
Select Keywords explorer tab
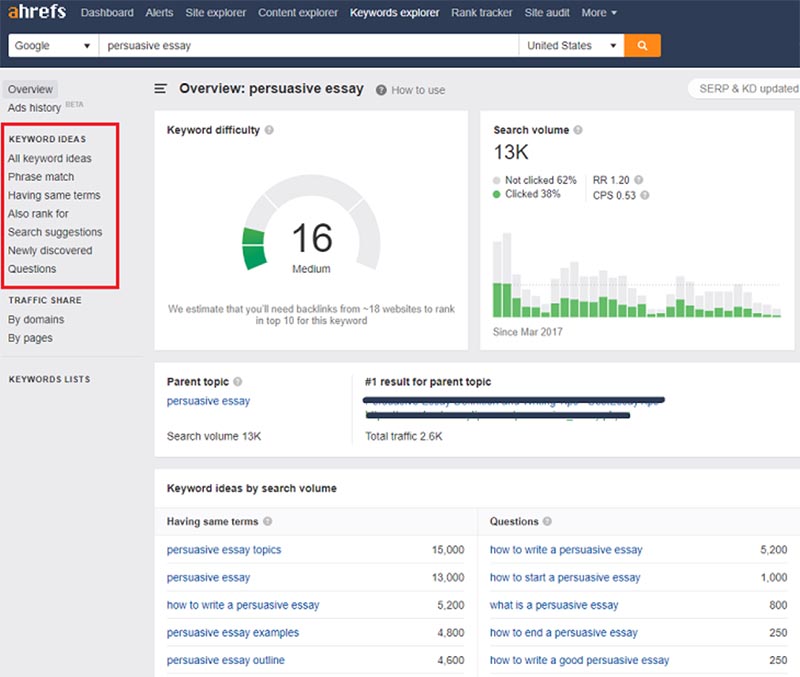pyautogui.click(x=394, y=13)
